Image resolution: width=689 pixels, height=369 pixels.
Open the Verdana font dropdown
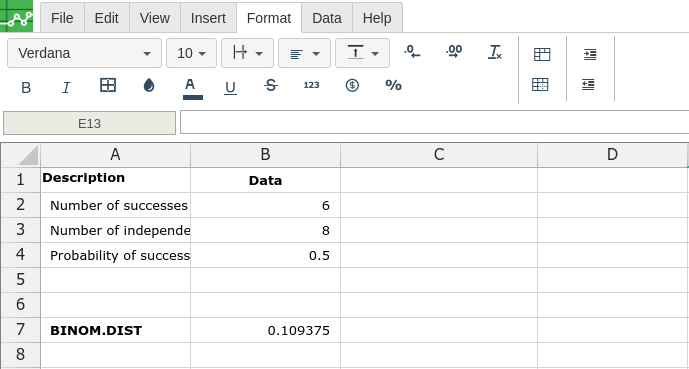84,53
